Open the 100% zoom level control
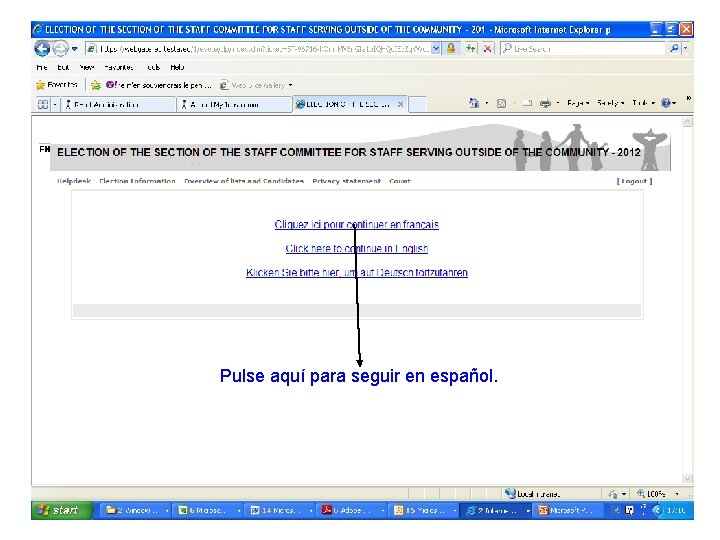The image size is (720, 540). pos(657,494)
